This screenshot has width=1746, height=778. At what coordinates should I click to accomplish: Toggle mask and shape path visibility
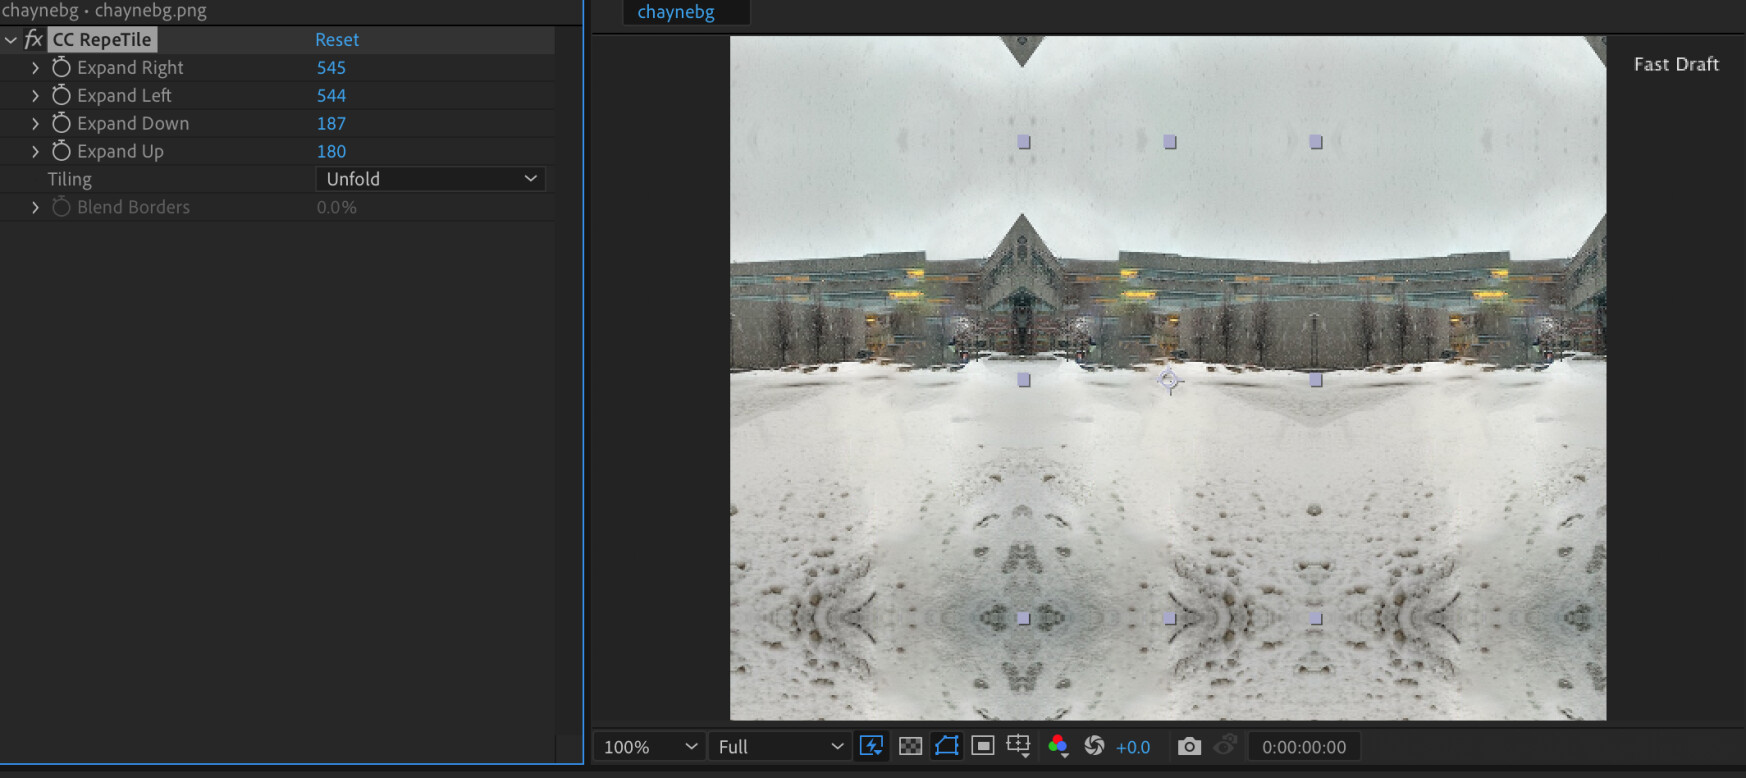946,746
